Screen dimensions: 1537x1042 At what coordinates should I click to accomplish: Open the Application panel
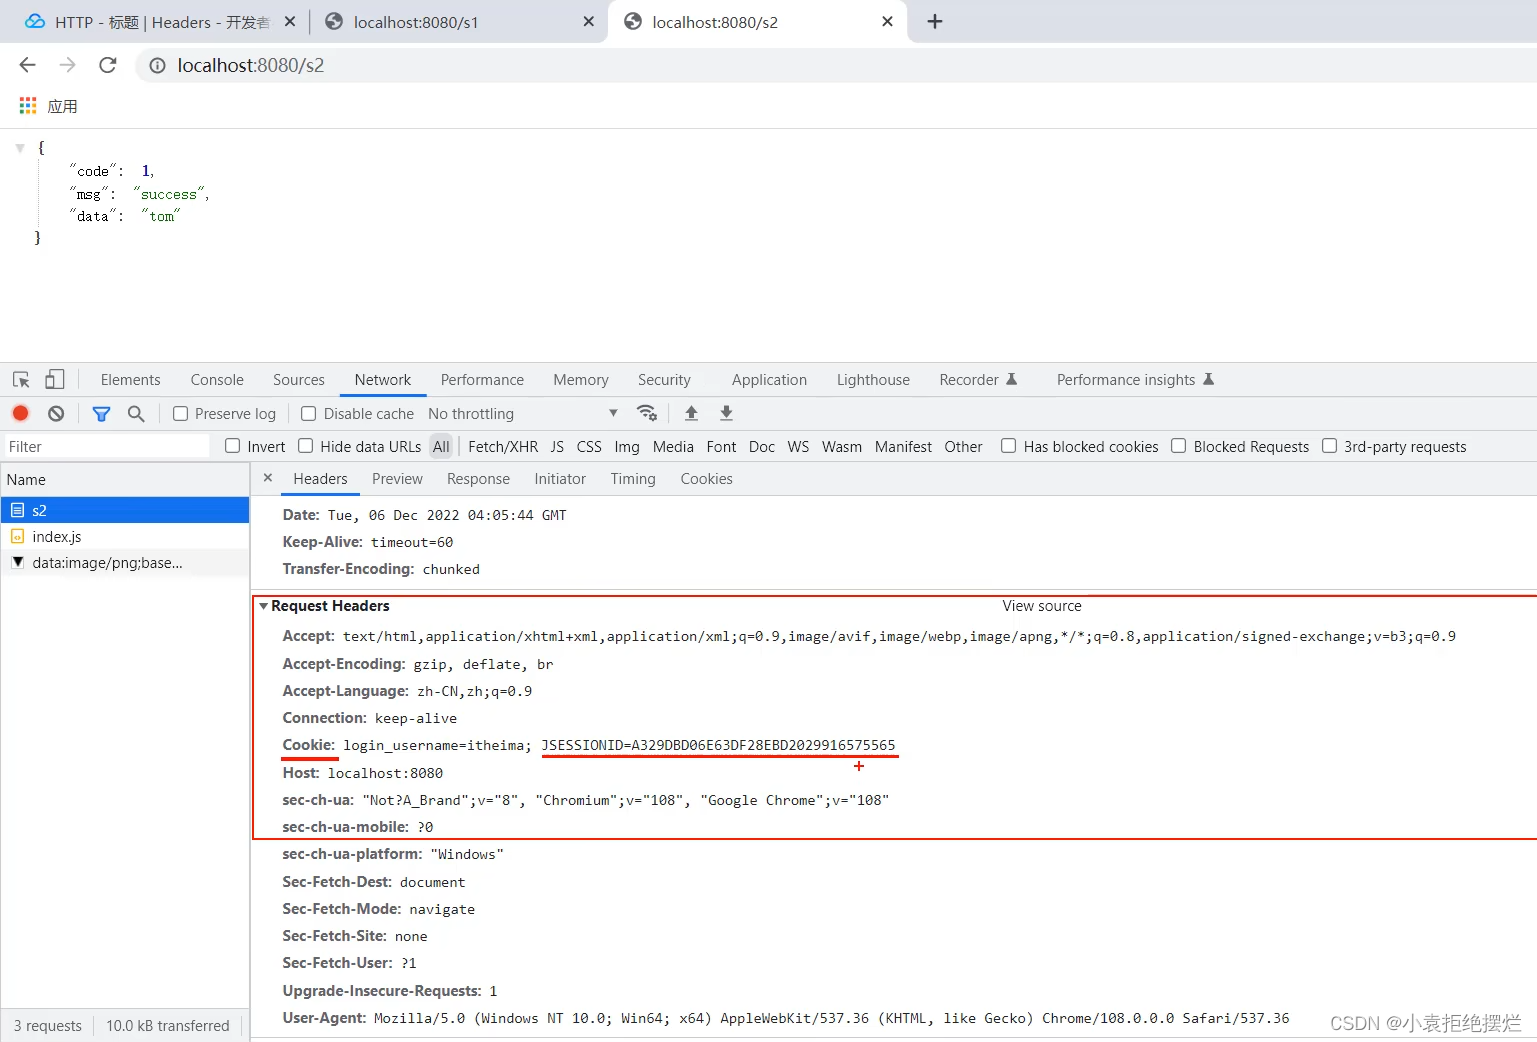pos(769,380)
